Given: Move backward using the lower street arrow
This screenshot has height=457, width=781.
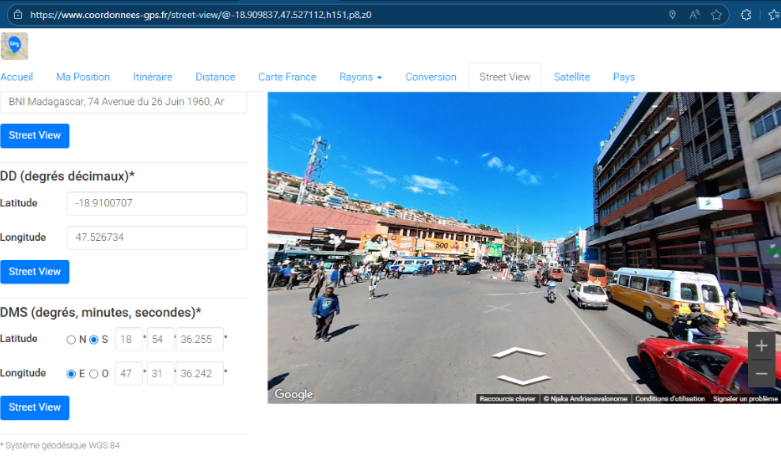Looking at the screenshot, I should point(523,380).
